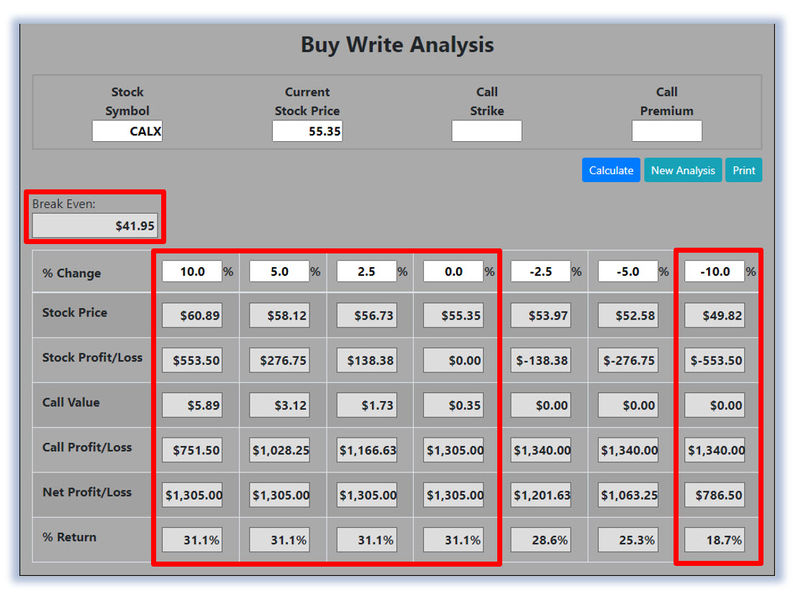The width and height of the screenshot is (793, 594).
Task: Click the $751.50 call profit cell
Action: (192, 450)
